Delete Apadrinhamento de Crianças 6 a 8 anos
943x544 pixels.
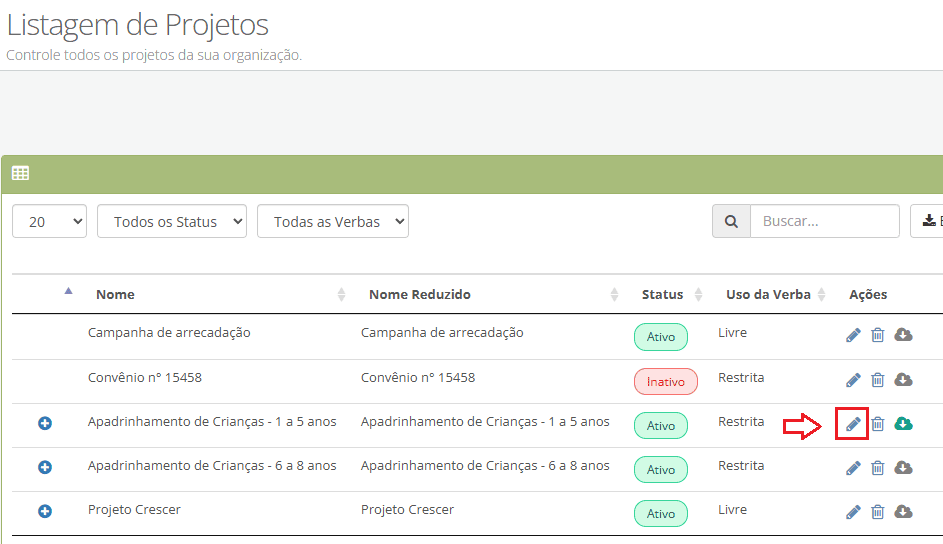tap(878, 468)
